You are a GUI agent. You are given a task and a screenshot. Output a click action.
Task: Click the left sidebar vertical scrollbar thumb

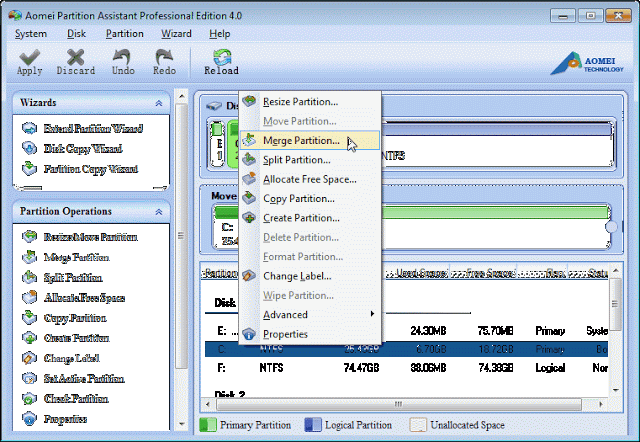(182, 235)
